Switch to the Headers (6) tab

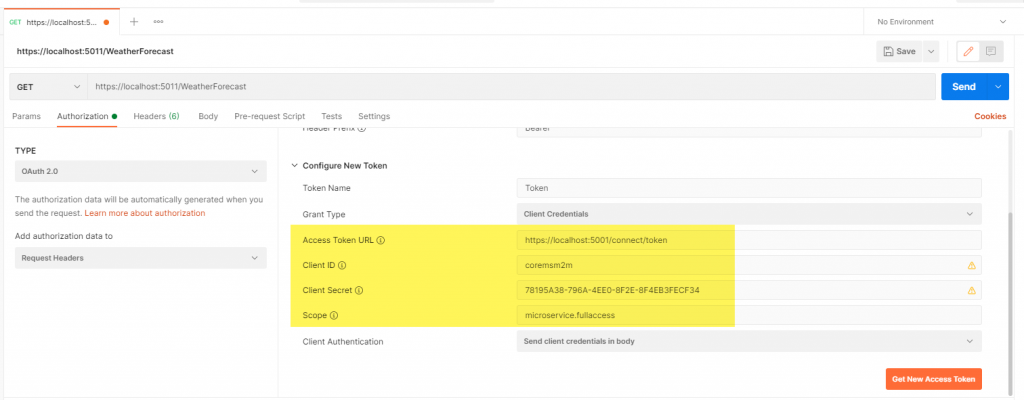click(x=157, y=116)
